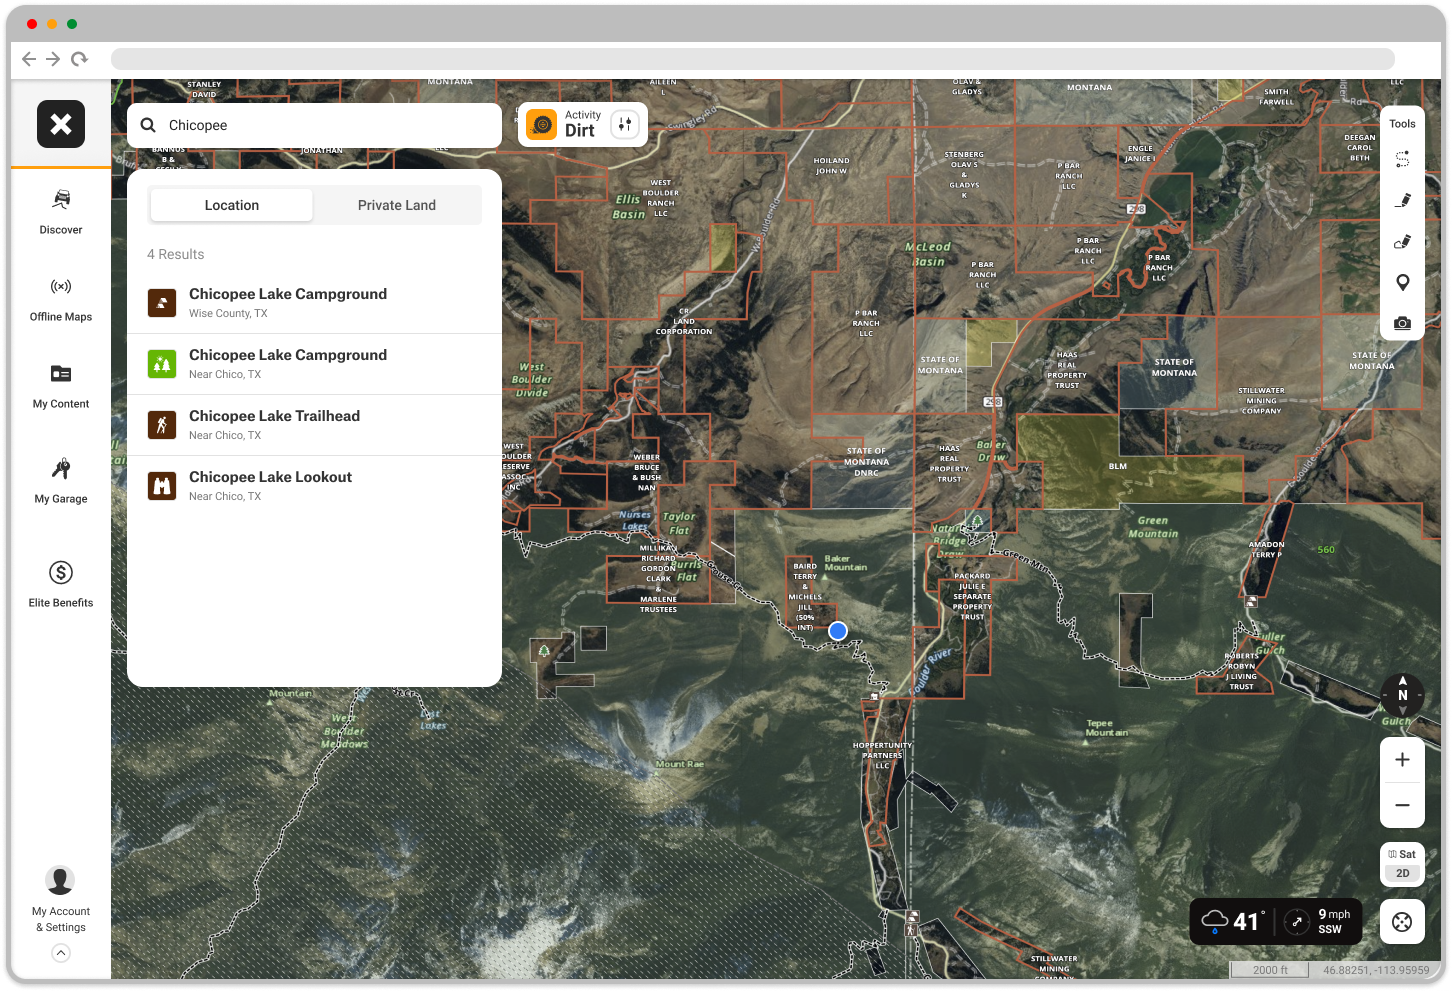Click the blue current location dot
This screenshot has width=1452, height=991.
(838, 630)
